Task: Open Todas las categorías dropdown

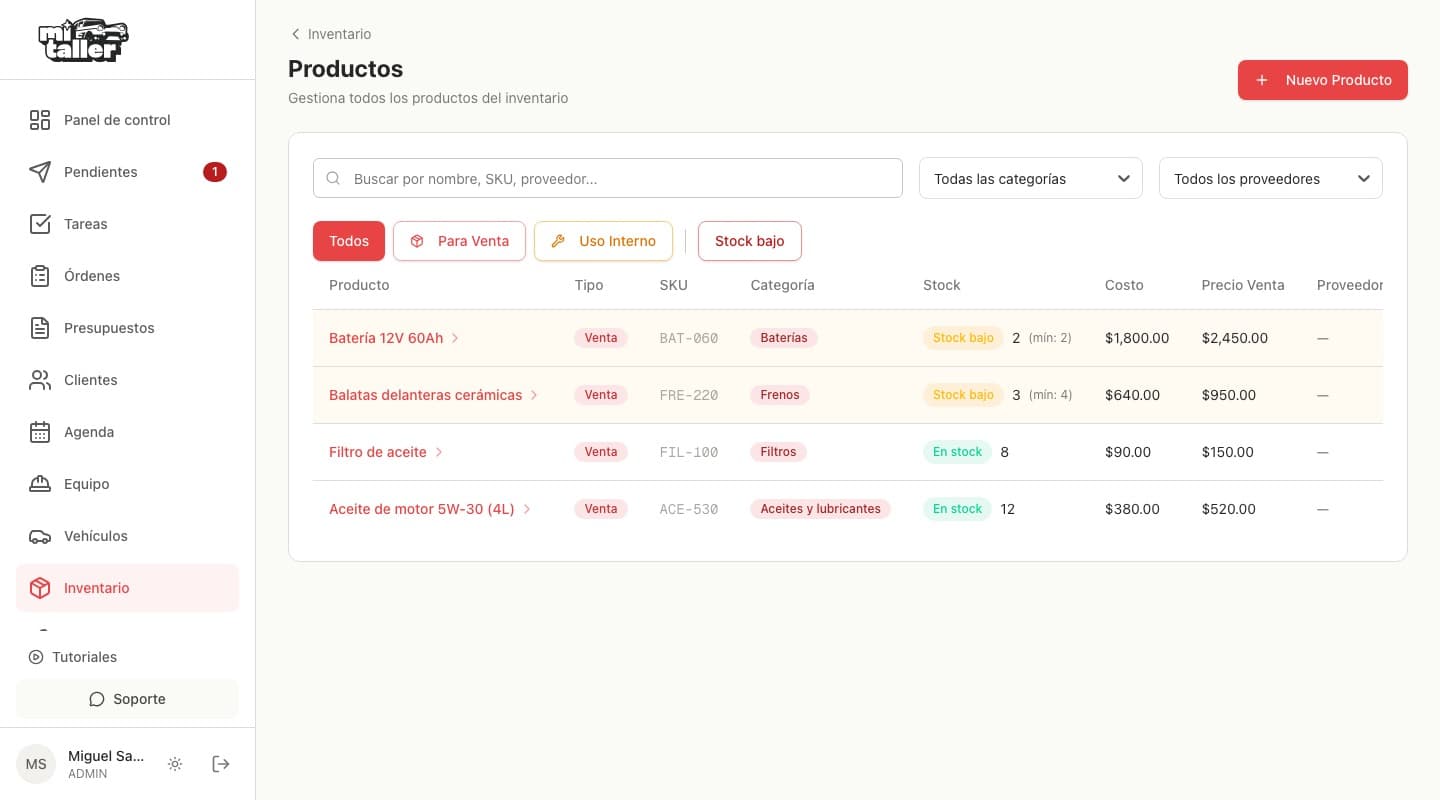Action: tap(1031, 178)
